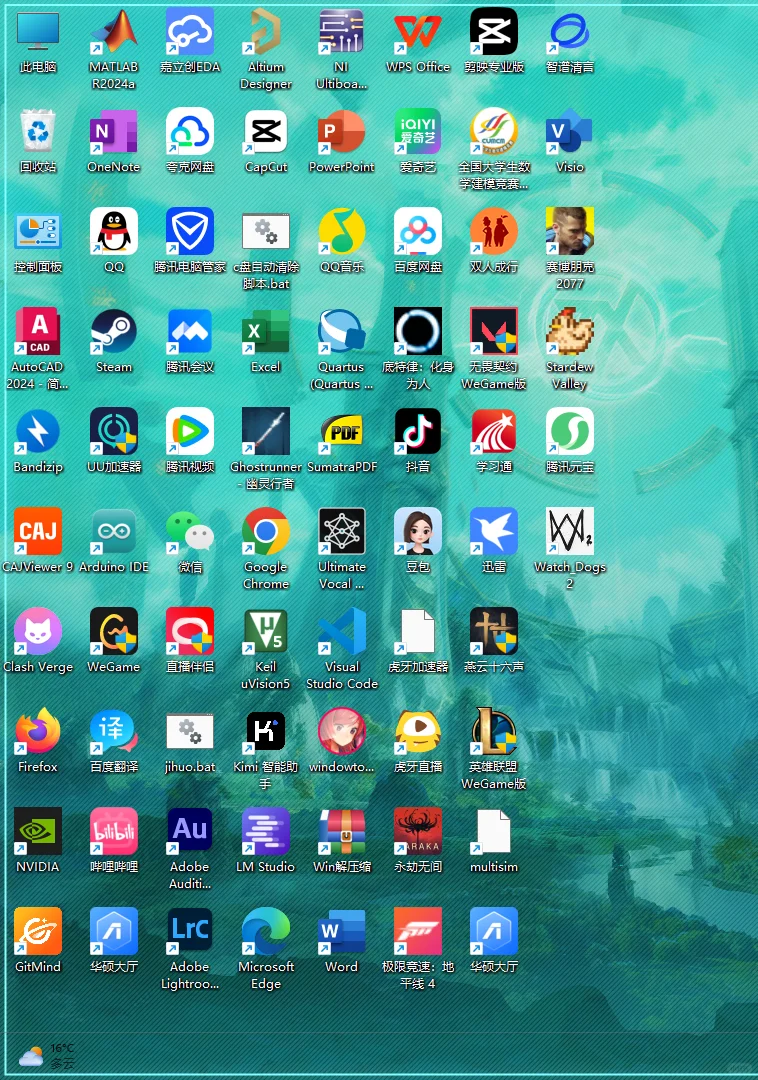This screenshot has height=1080, width=758.
Task: Open the Word desktop shortcut
Action: pos(341,931)
